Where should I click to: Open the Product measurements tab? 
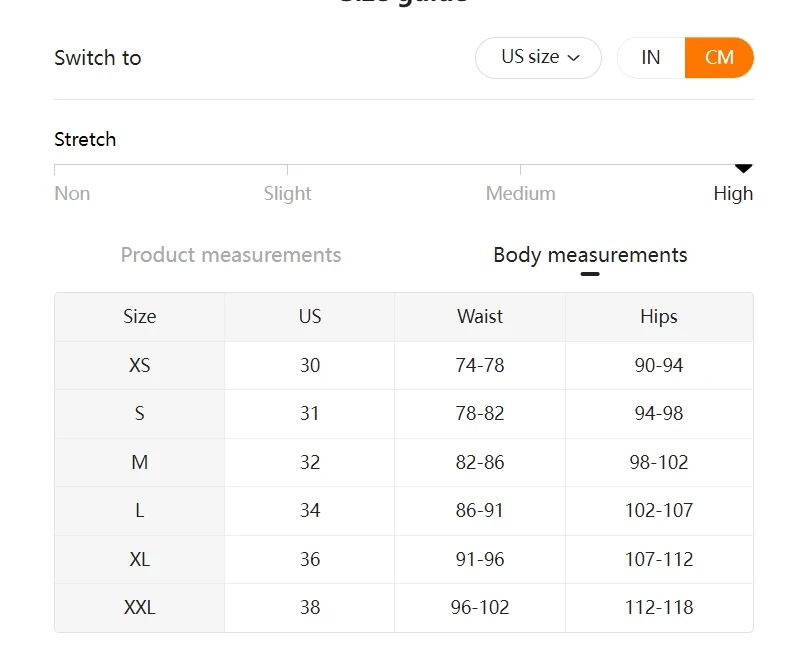(231, 255)
